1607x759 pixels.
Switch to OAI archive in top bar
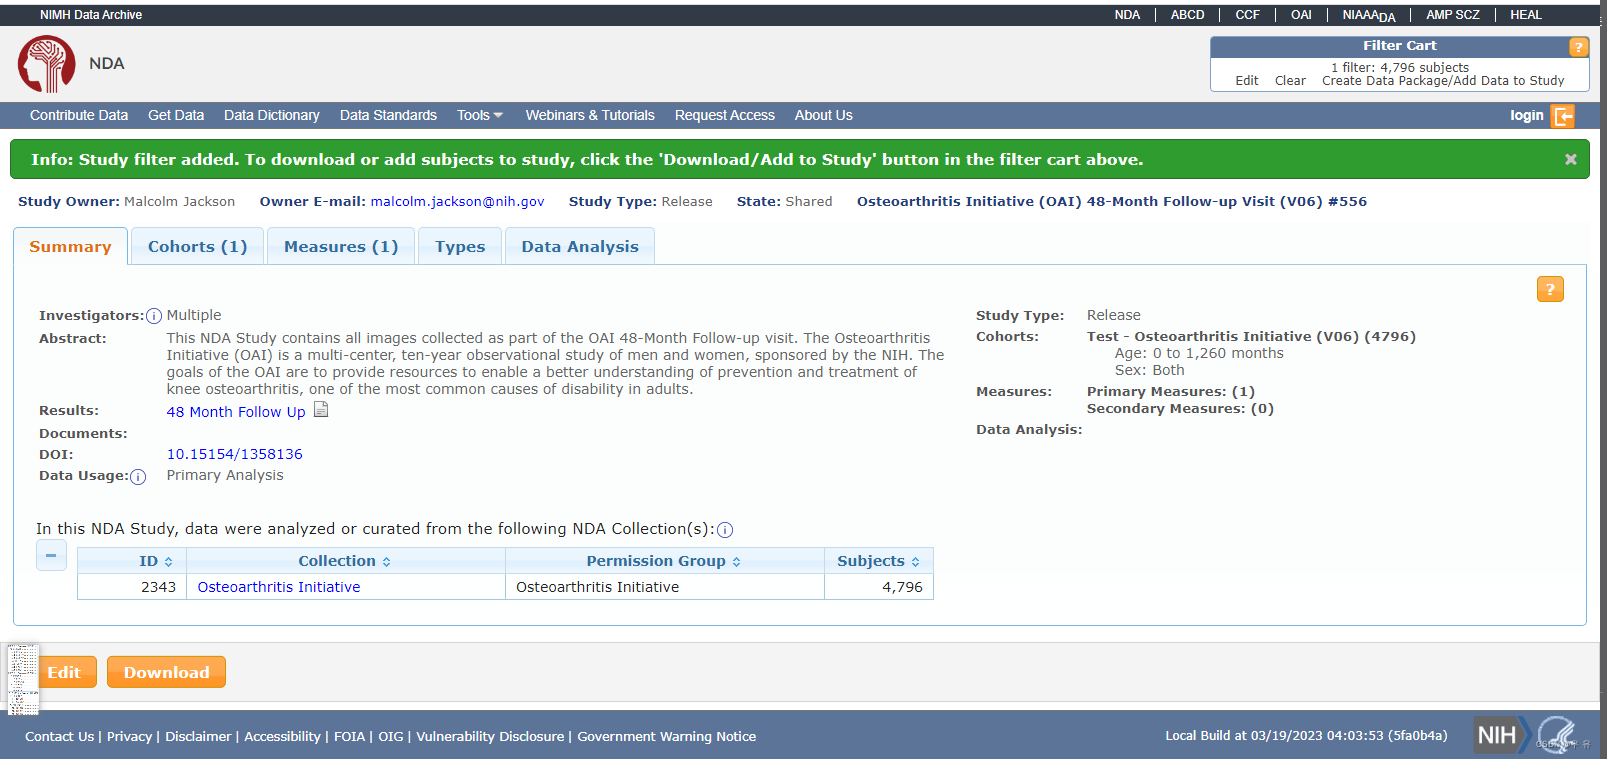tap(1301, 15)
